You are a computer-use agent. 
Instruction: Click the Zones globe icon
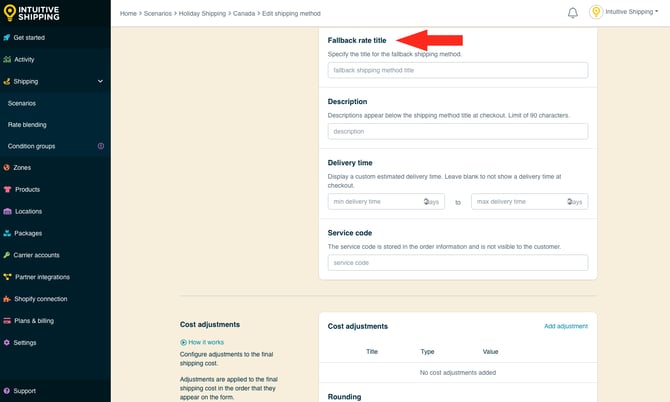click(x=8, y=168)
